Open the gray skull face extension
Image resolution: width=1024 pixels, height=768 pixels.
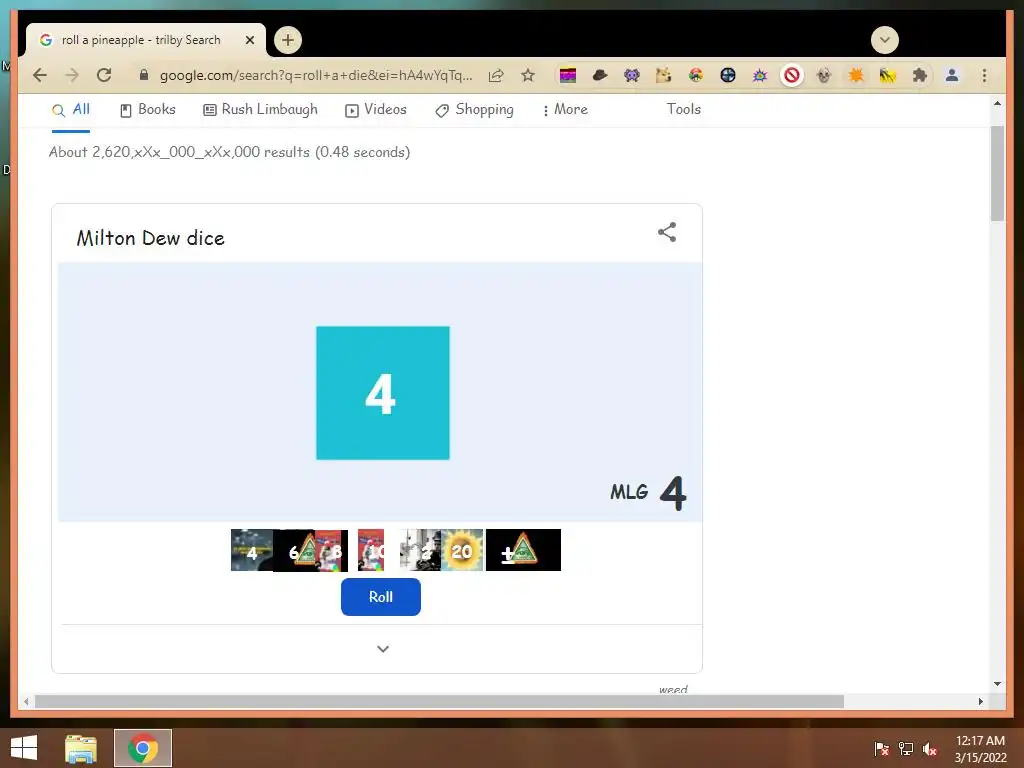pyautogui.click(x=824, y=75)
